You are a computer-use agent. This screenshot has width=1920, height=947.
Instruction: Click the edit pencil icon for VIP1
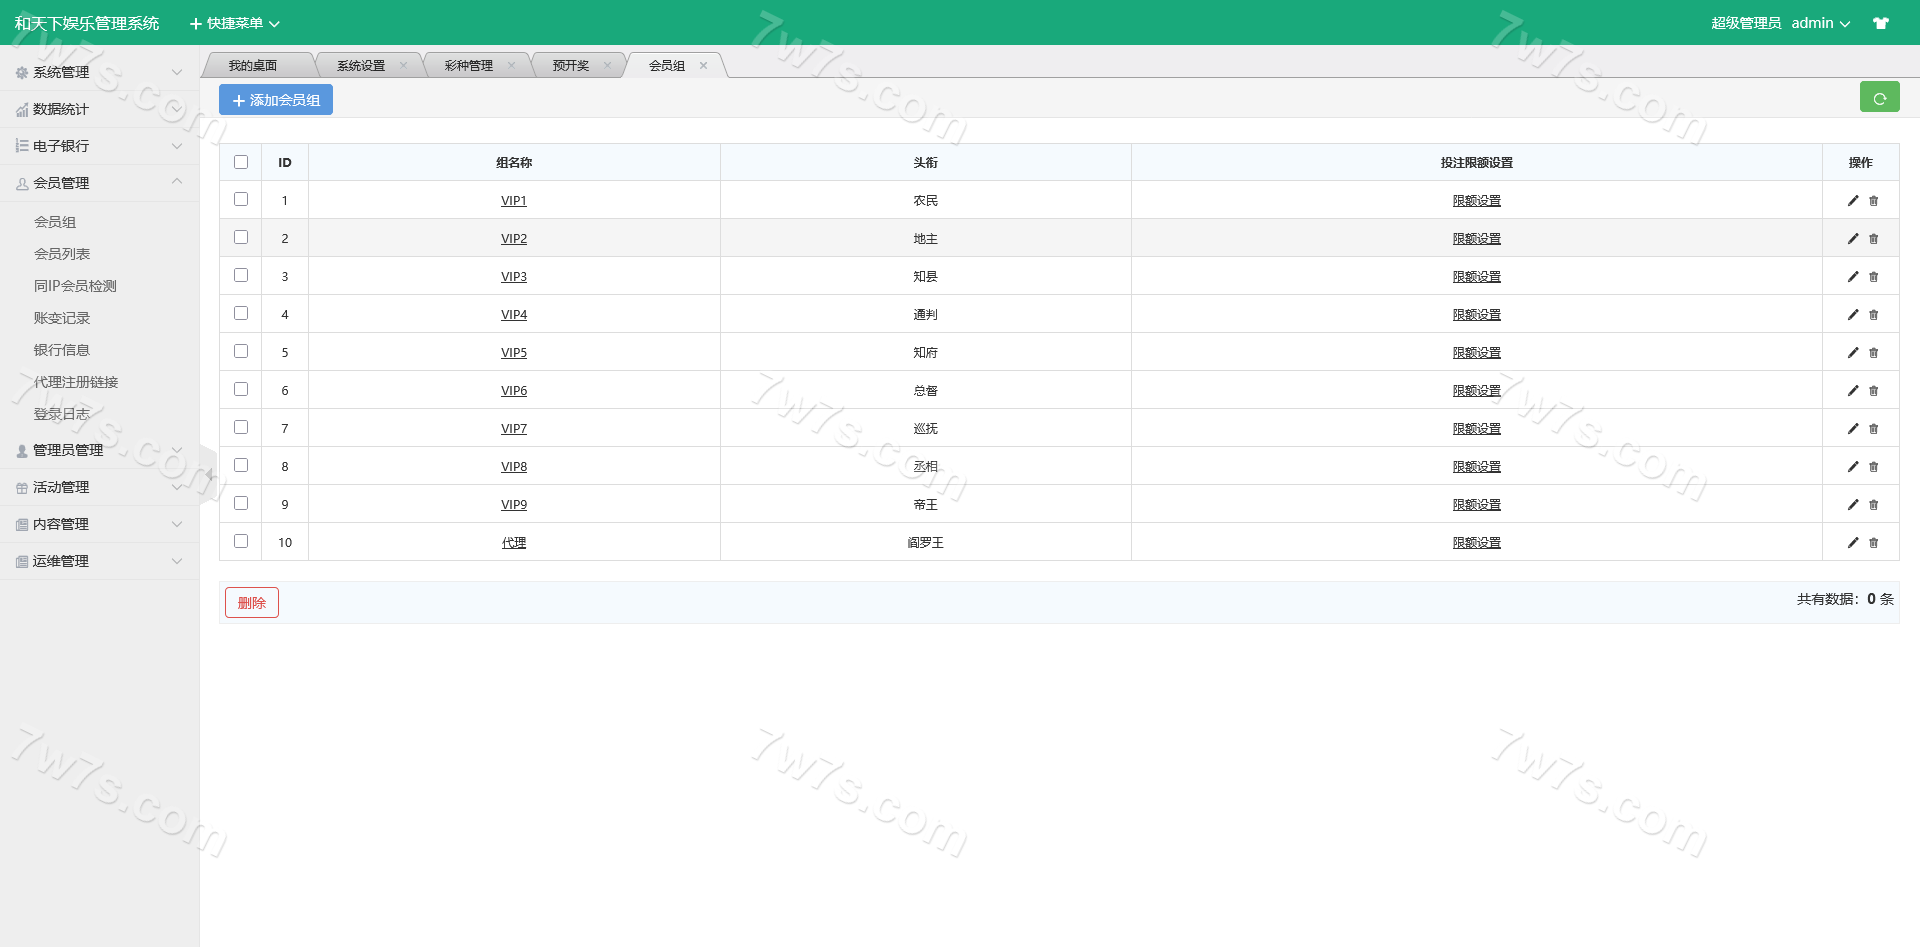[1852, 201]
